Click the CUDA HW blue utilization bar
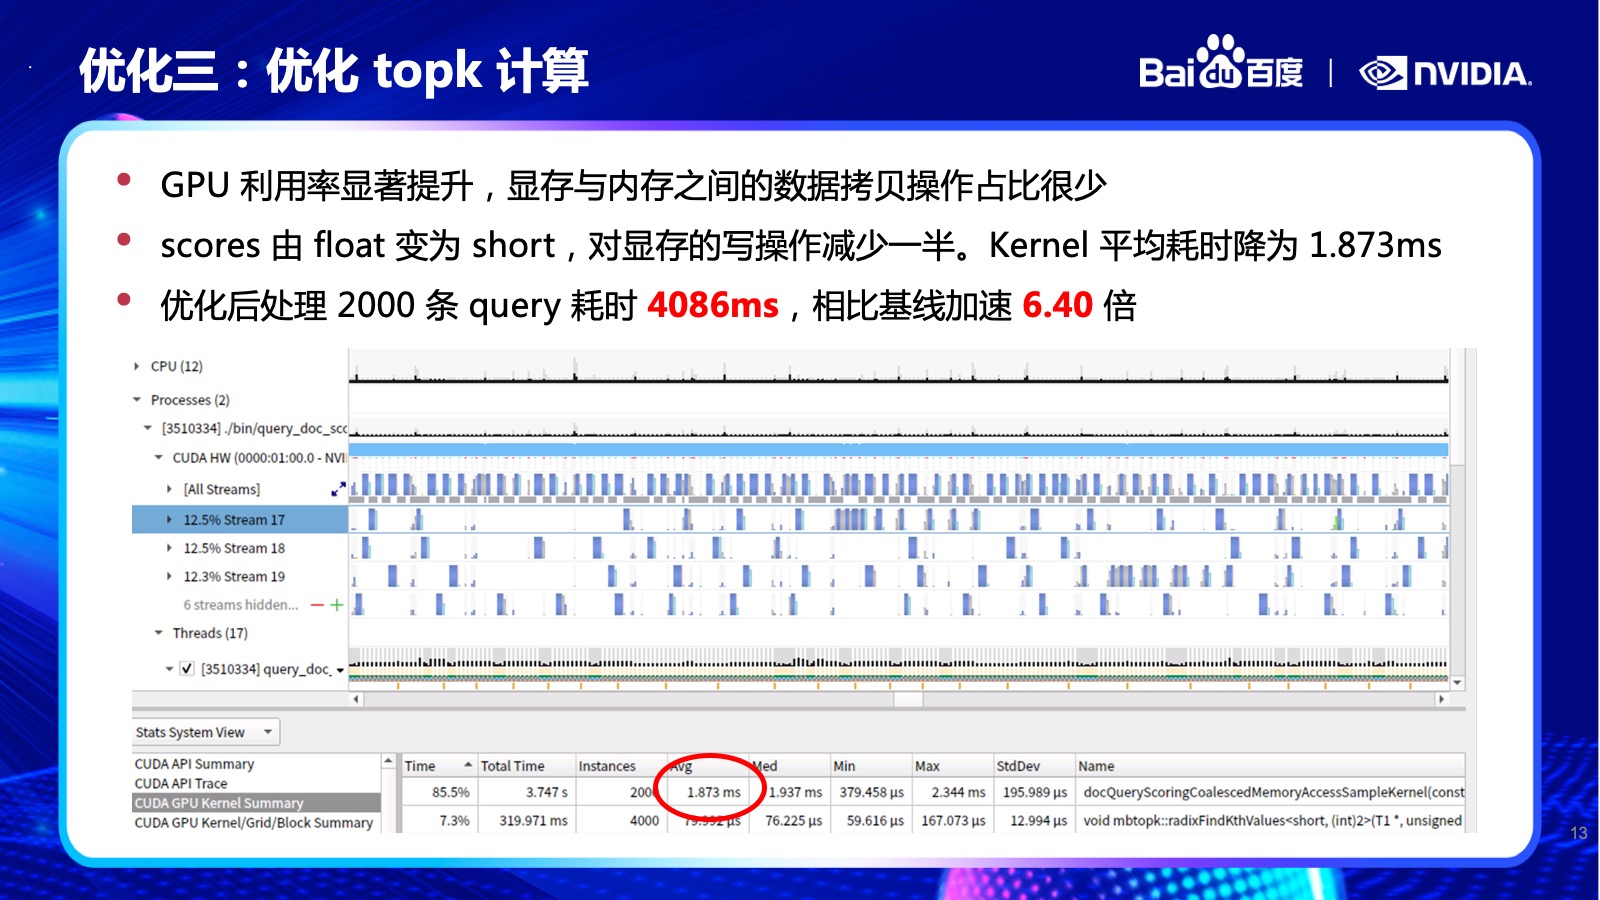 point(898,451)
